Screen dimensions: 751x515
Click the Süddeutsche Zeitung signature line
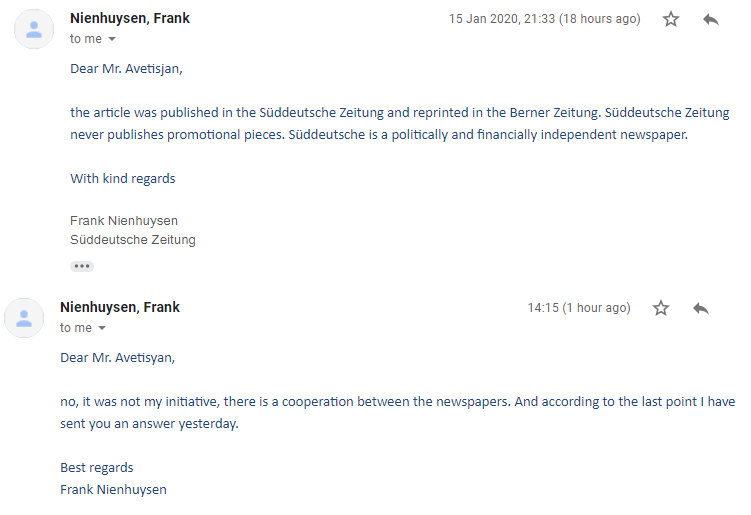133,240
